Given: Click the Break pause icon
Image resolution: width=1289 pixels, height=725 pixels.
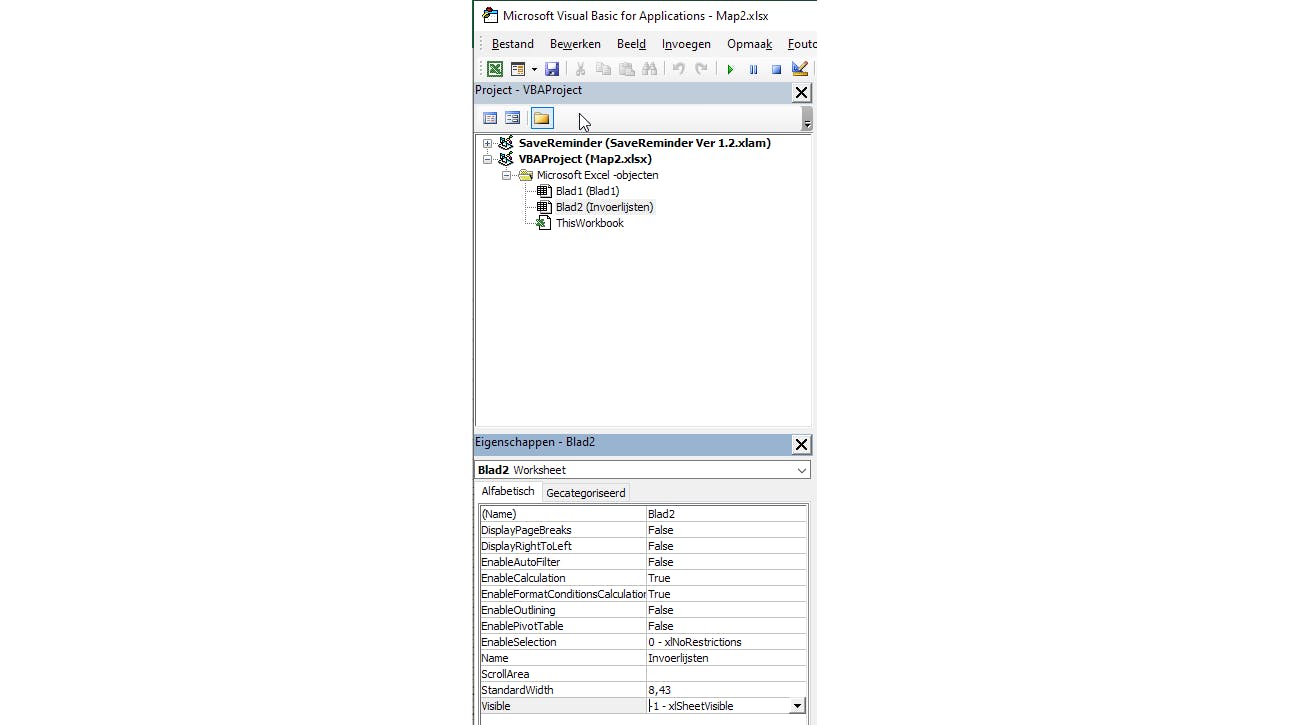Looking at the screenshot, I should click(753, 69).
